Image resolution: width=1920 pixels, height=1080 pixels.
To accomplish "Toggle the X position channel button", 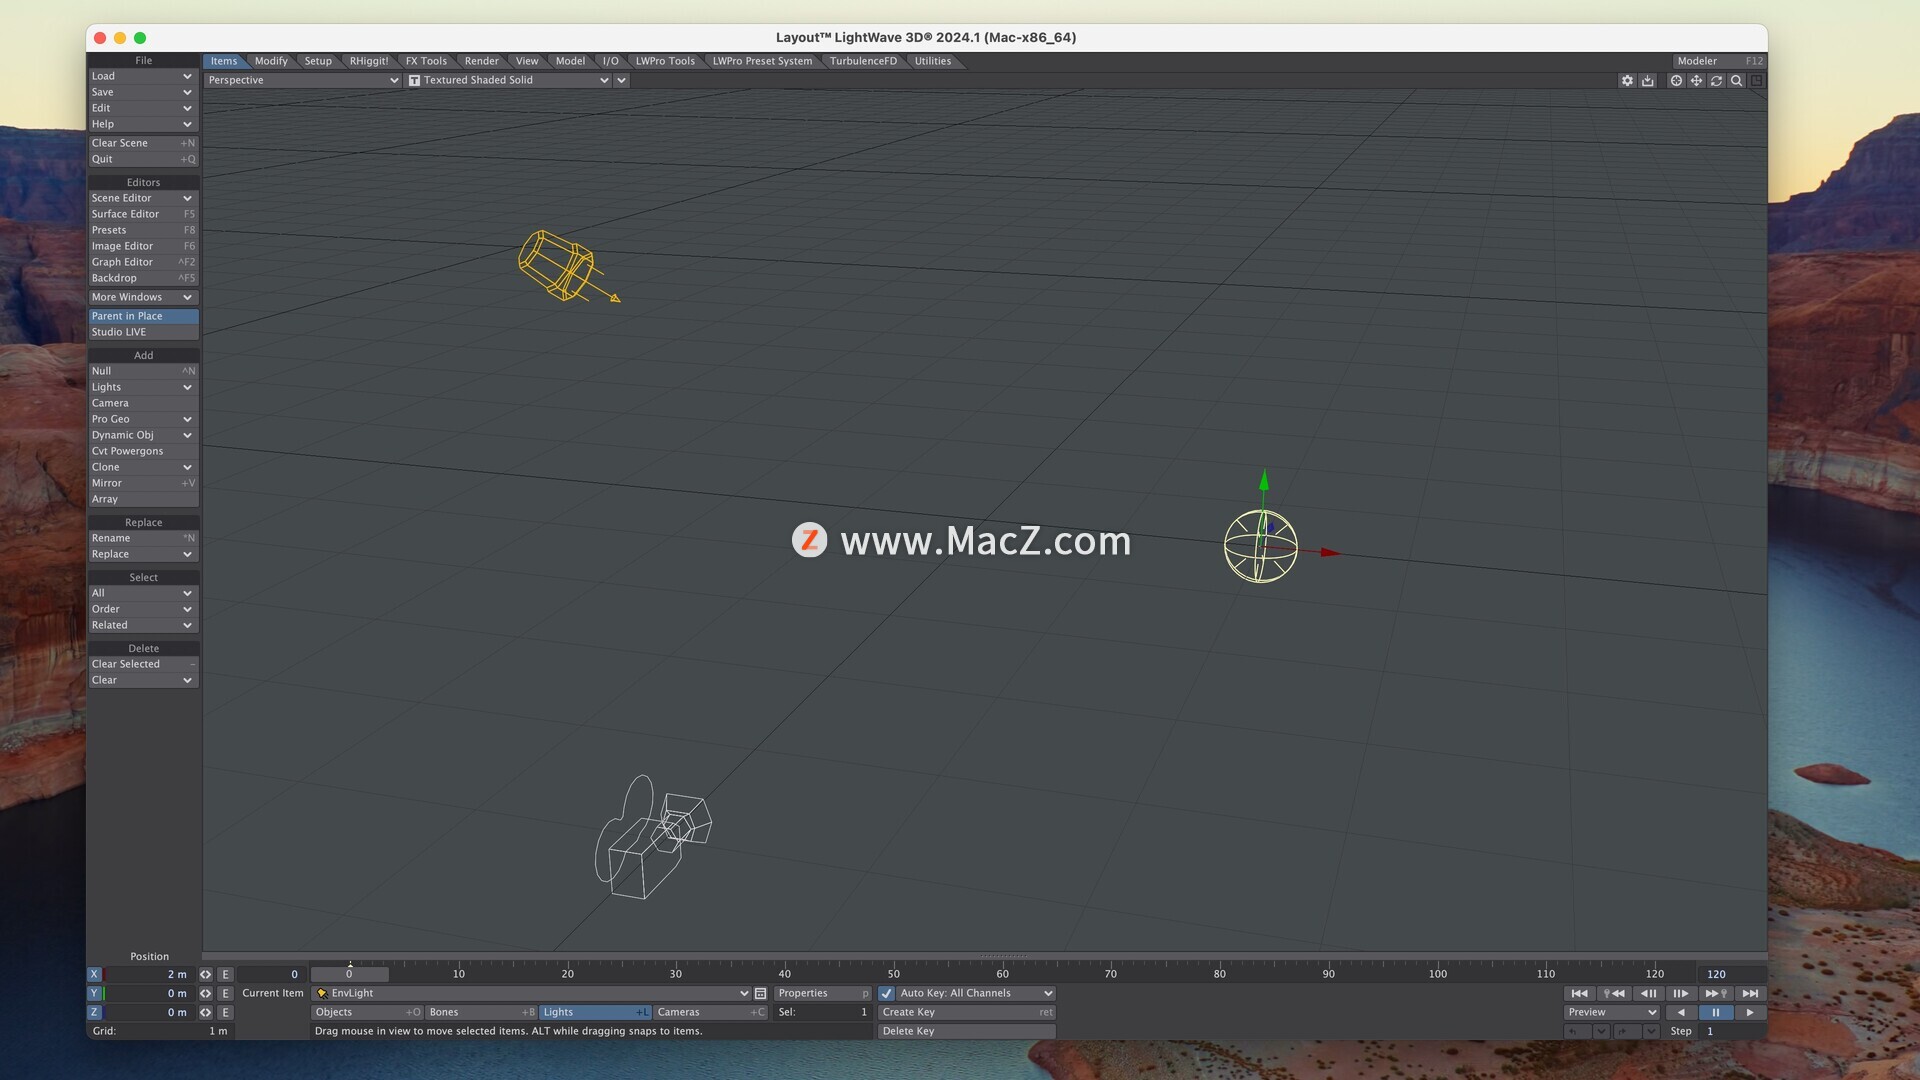I will (x=94, y=974).
